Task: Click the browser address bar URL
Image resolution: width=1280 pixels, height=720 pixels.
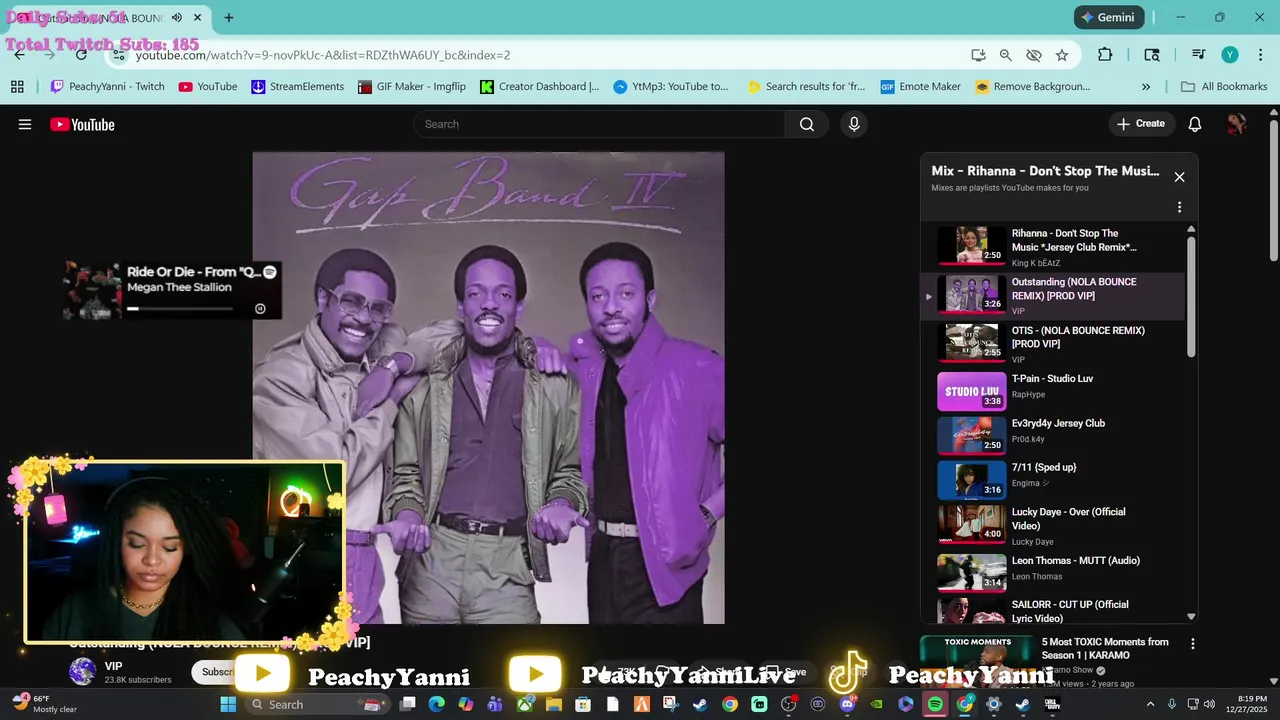Action: click(323, 55)
